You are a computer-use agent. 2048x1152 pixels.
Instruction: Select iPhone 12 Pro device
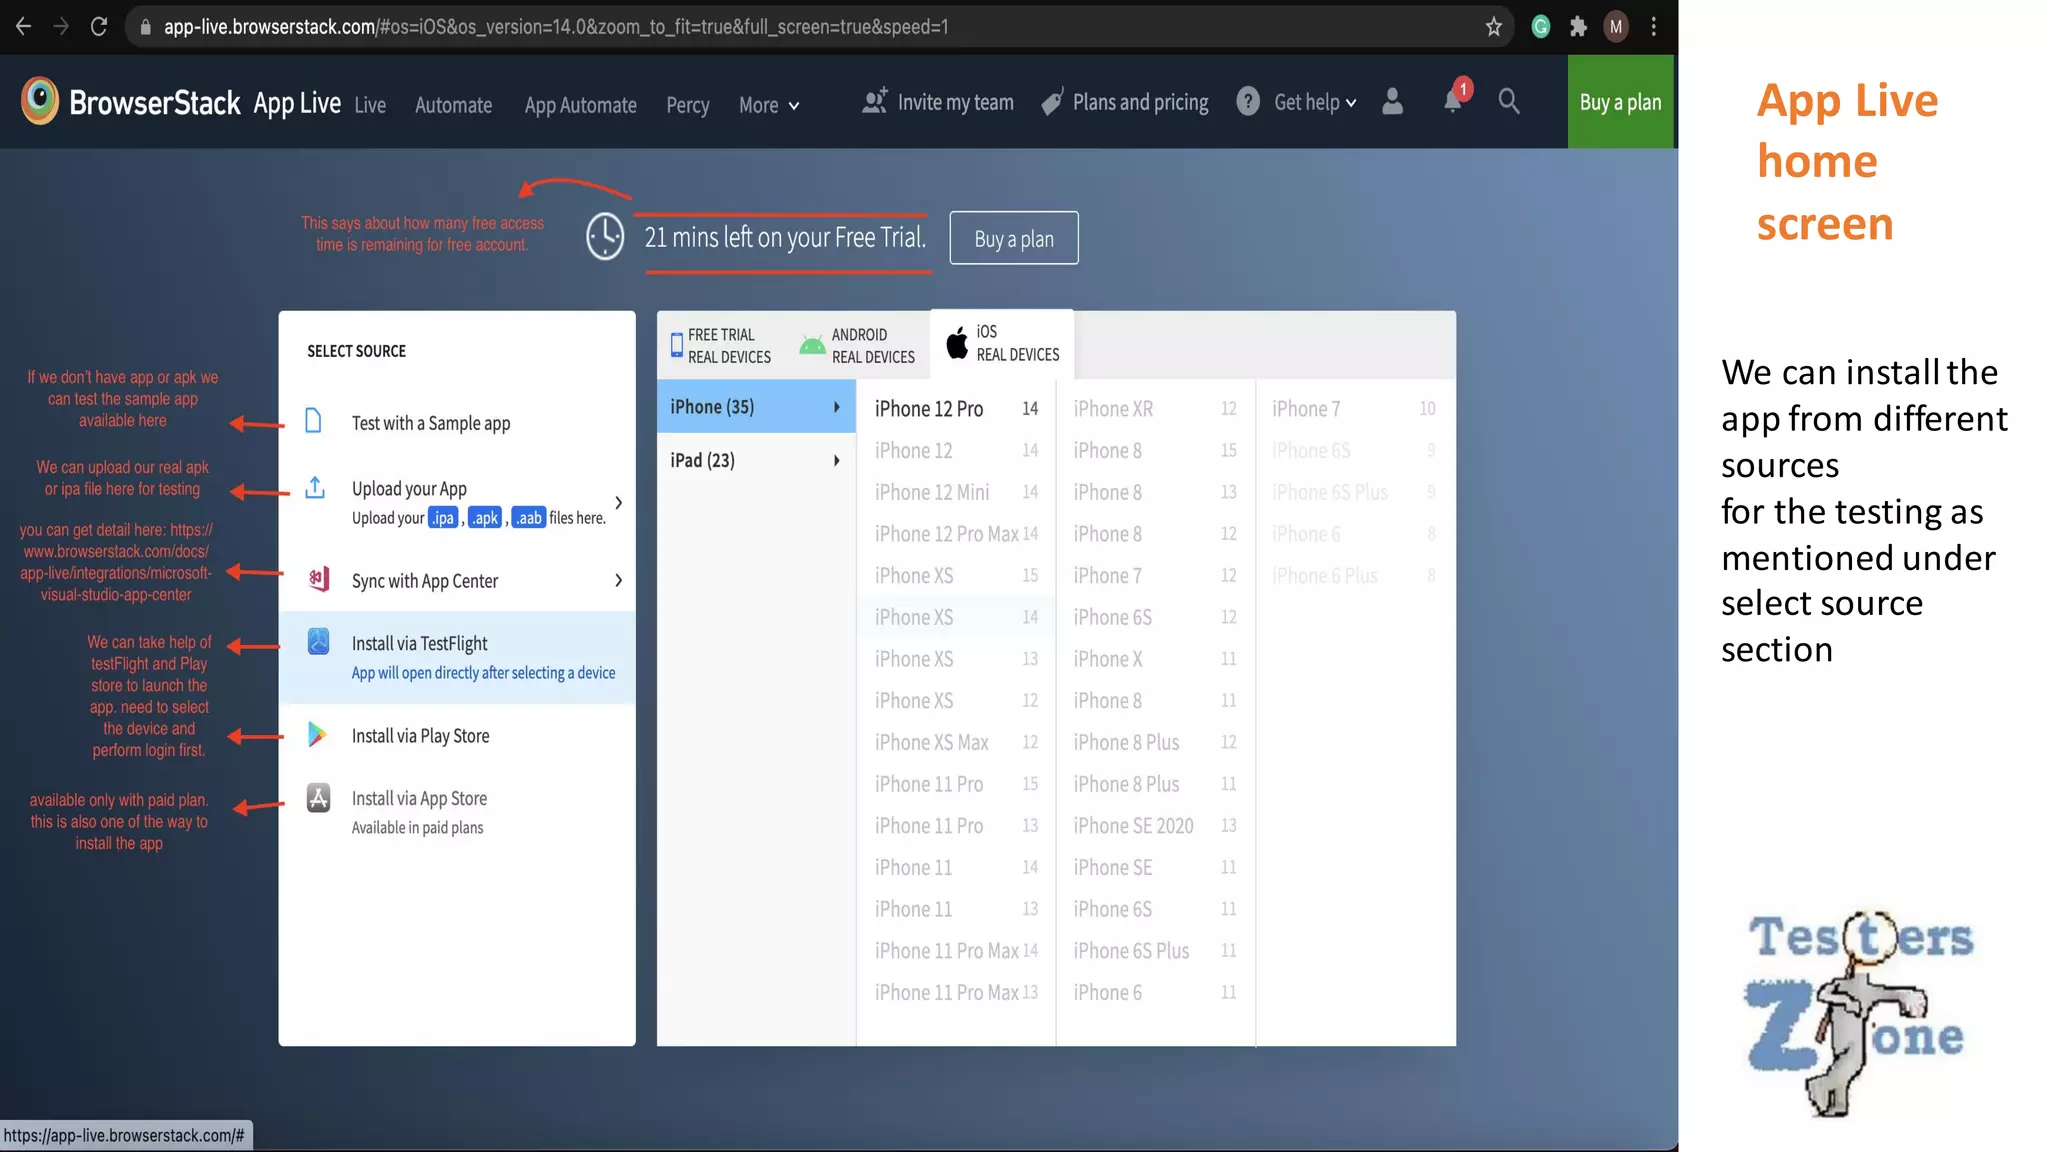(x=929, y=409)
